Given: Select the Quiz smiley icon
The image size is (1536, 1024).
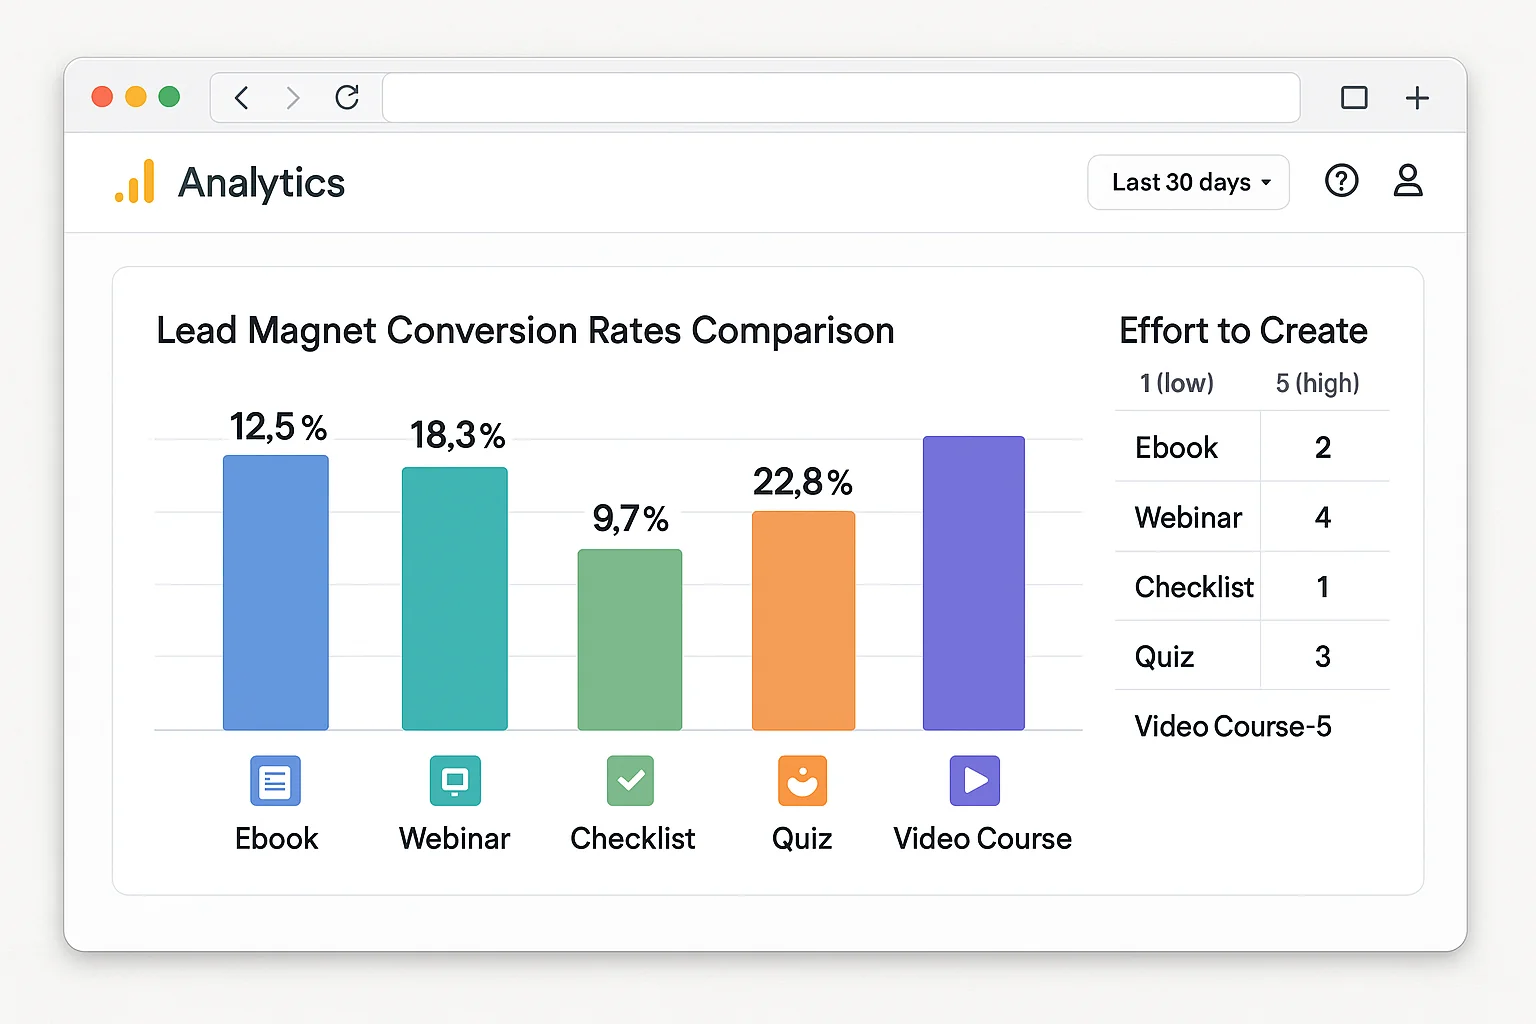Looking at the screenshot, I should coord(802,780).
